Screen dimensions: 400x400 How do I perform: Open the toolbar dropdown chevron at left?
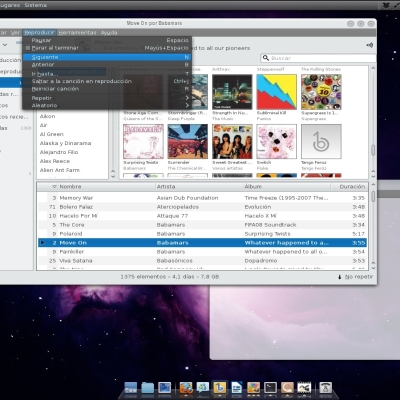[5, 45]
